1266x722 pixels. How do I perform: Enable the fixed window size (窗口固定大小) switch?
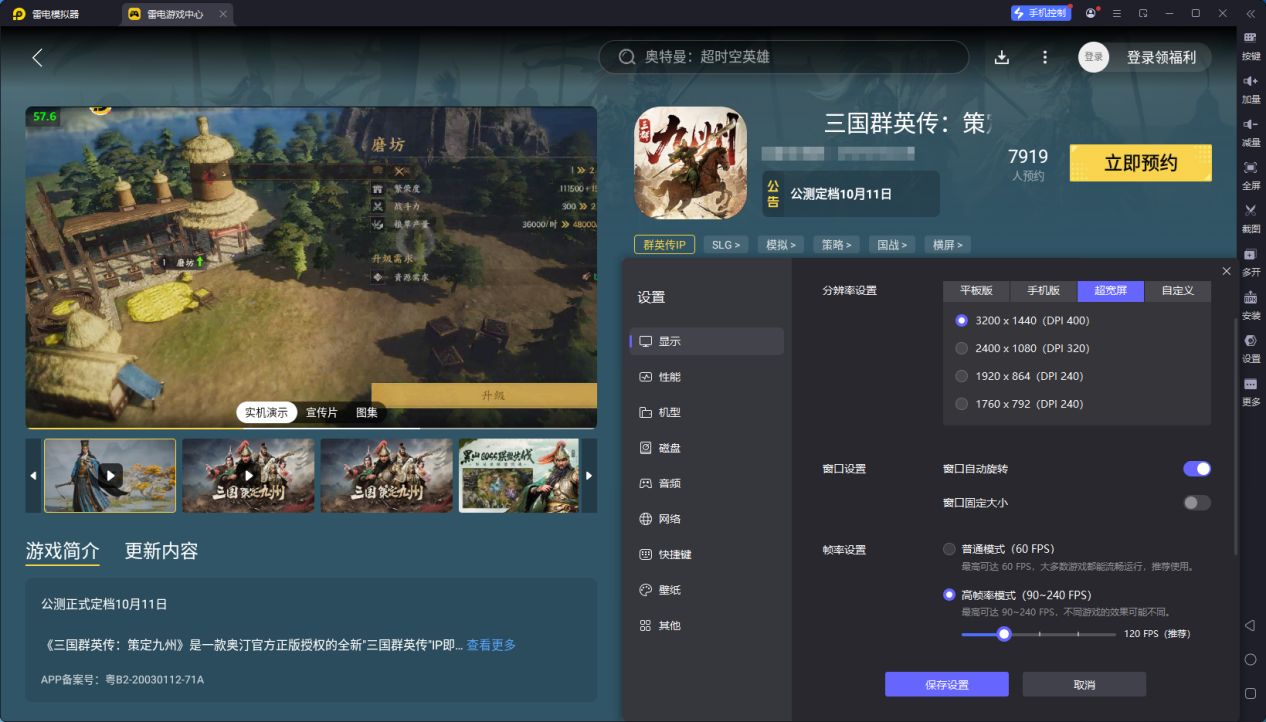tap(1196, 503)
